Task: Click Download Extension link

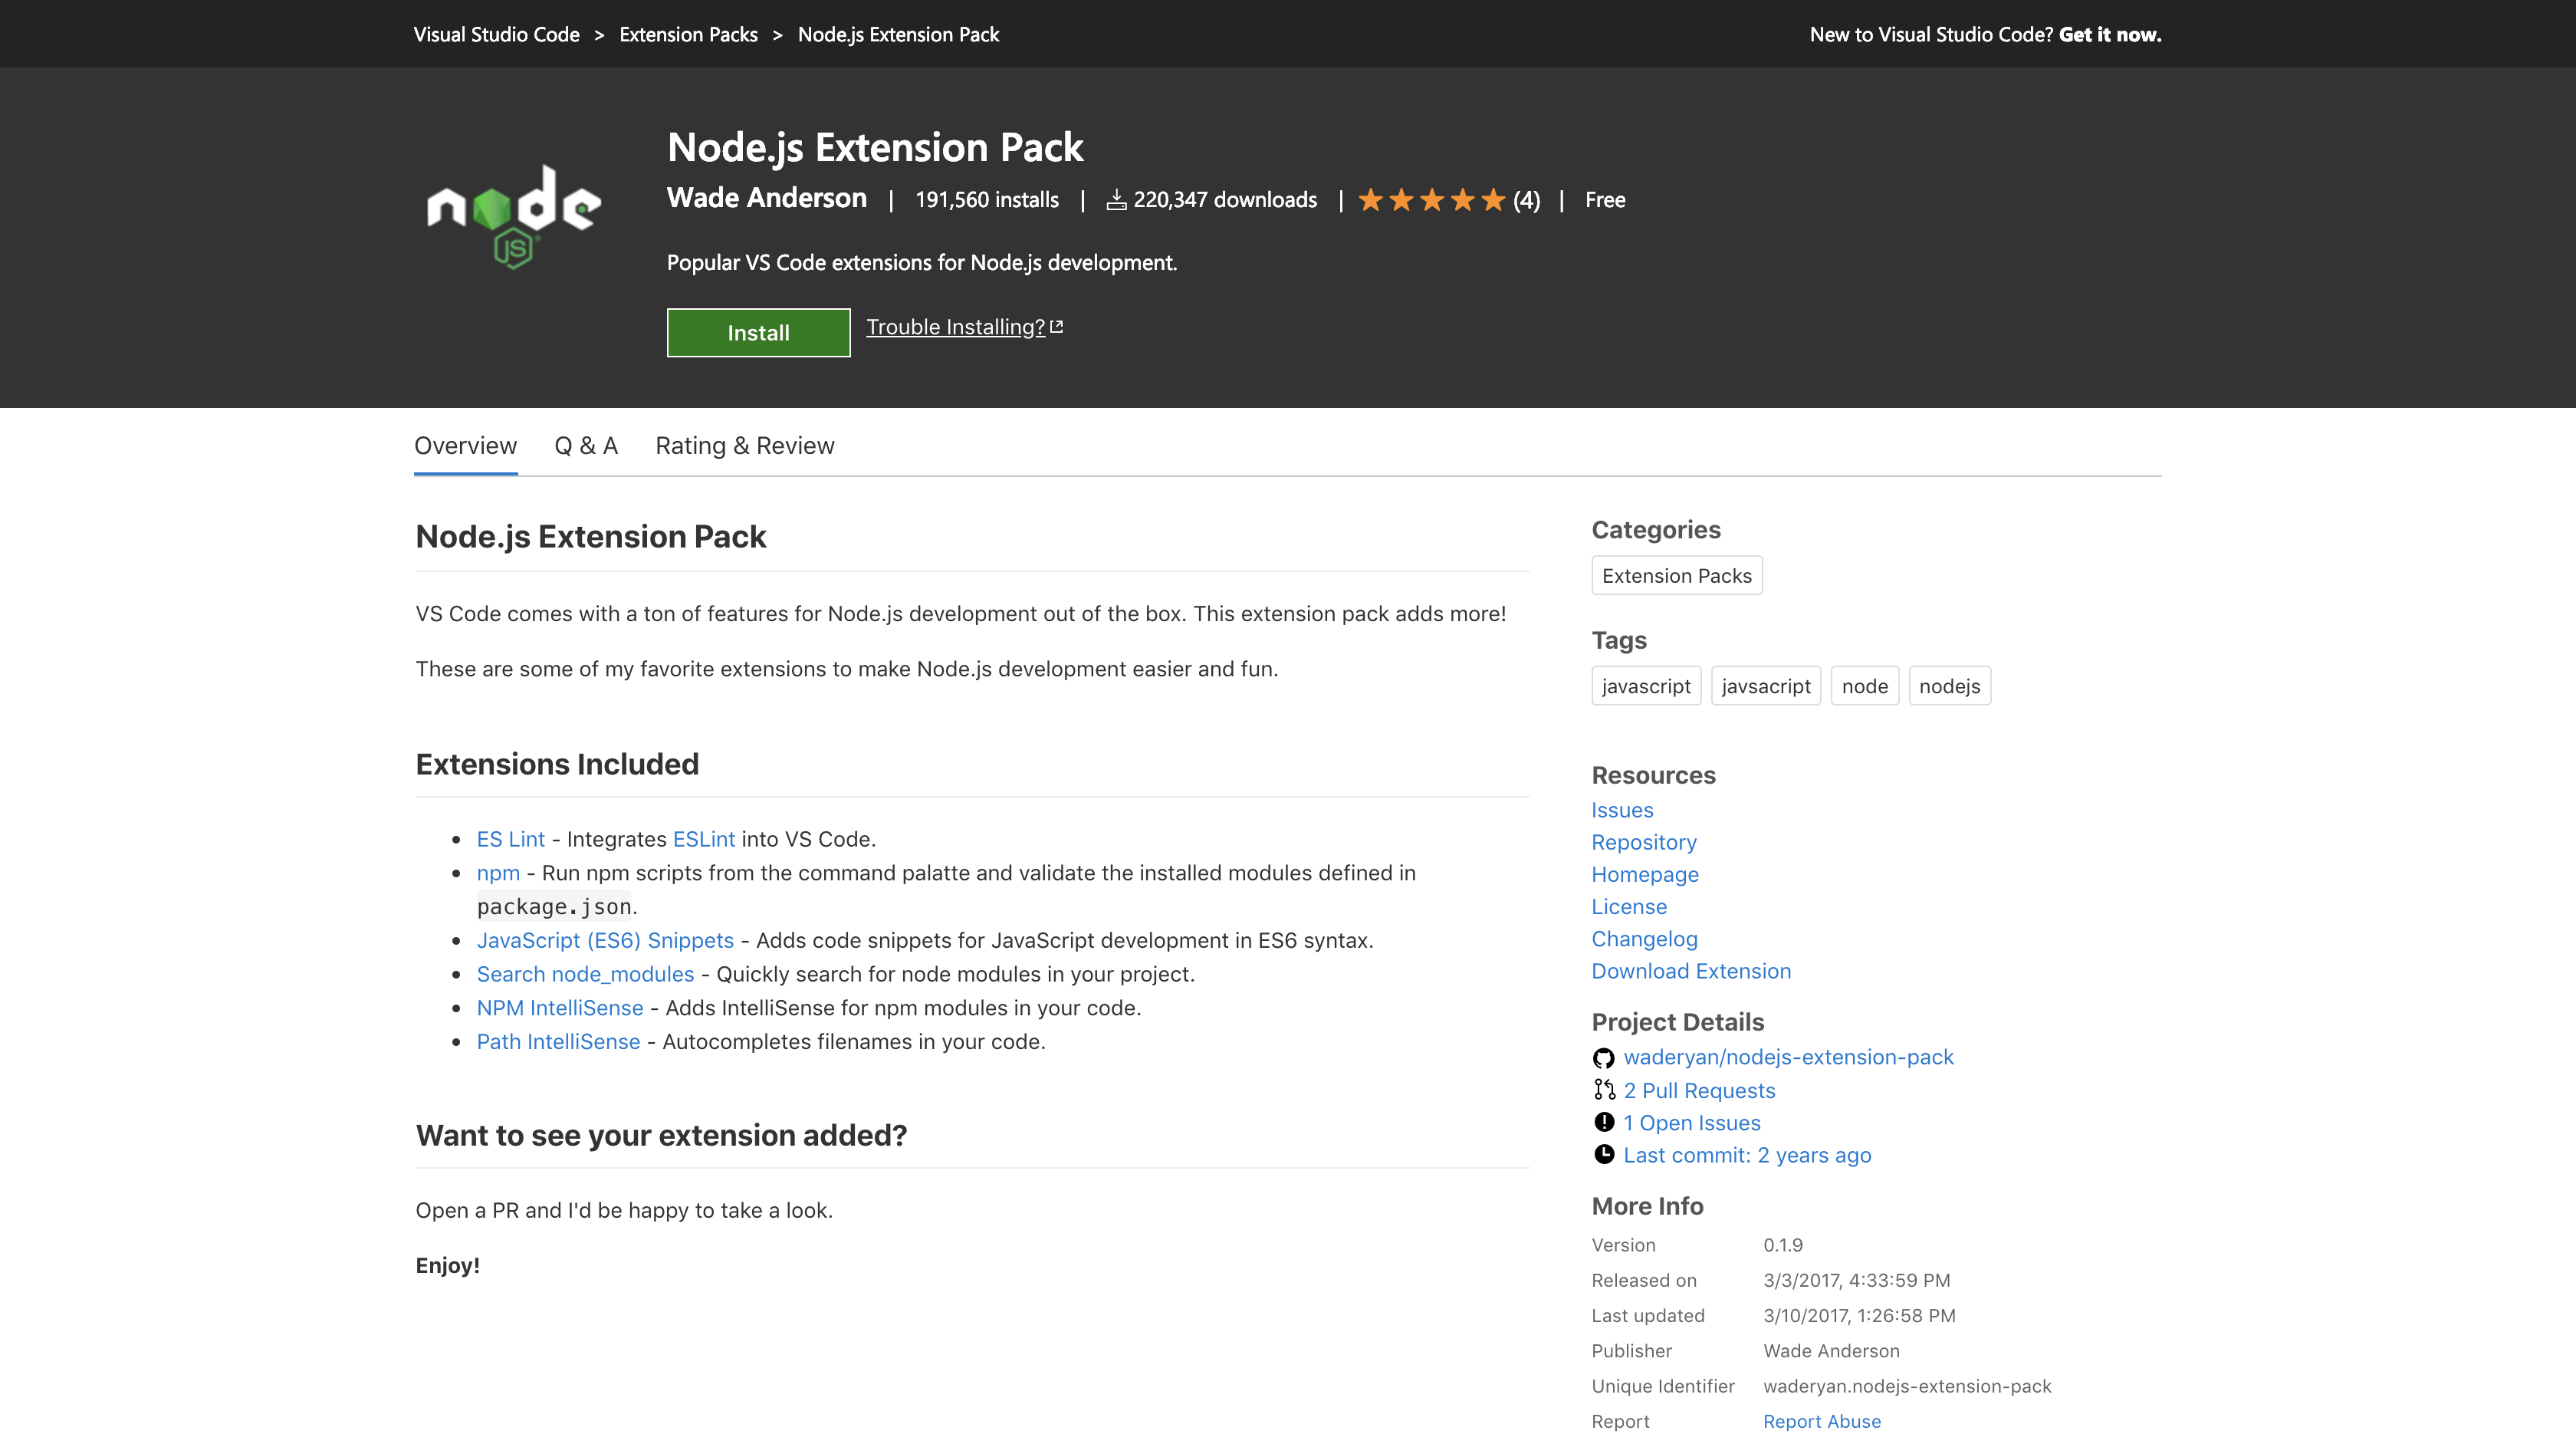Action: (1691, 971)
